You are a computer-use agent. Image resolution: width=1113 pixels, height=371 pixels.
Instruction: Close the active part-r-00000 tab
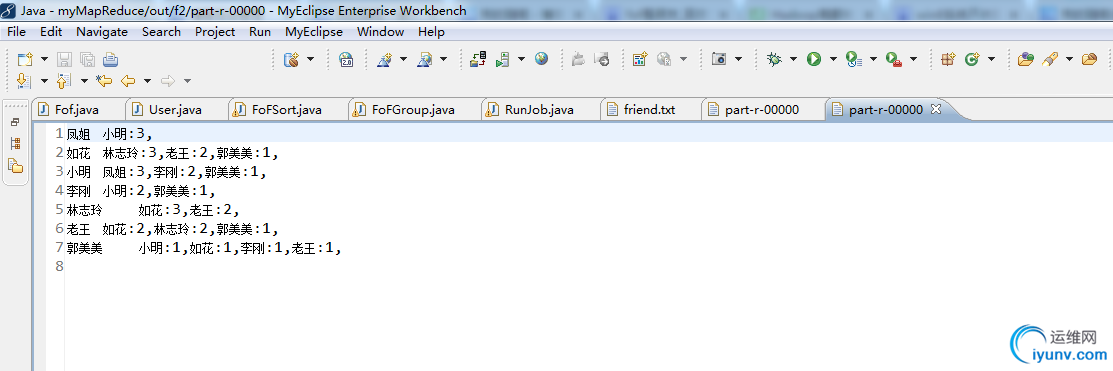coord(935,109)
